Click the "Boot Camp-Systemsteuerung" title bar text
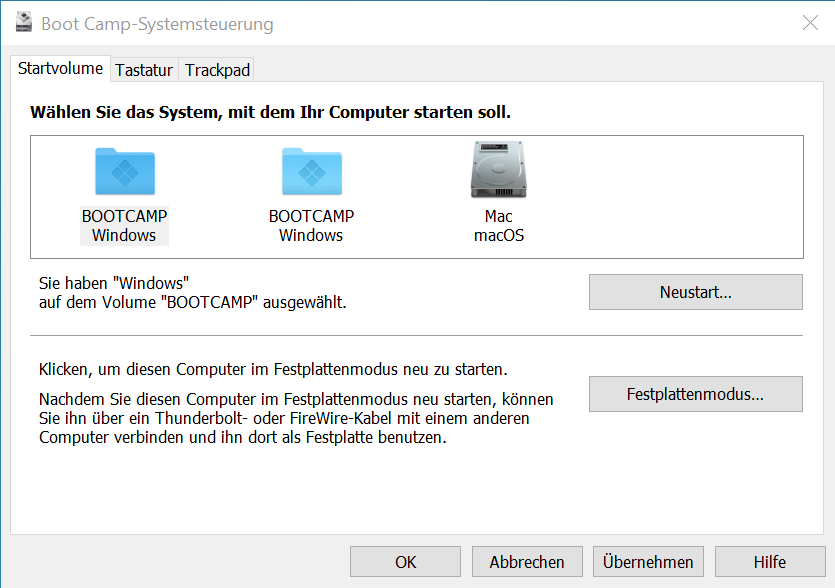The image size is (835, 588). click(157, 24)
